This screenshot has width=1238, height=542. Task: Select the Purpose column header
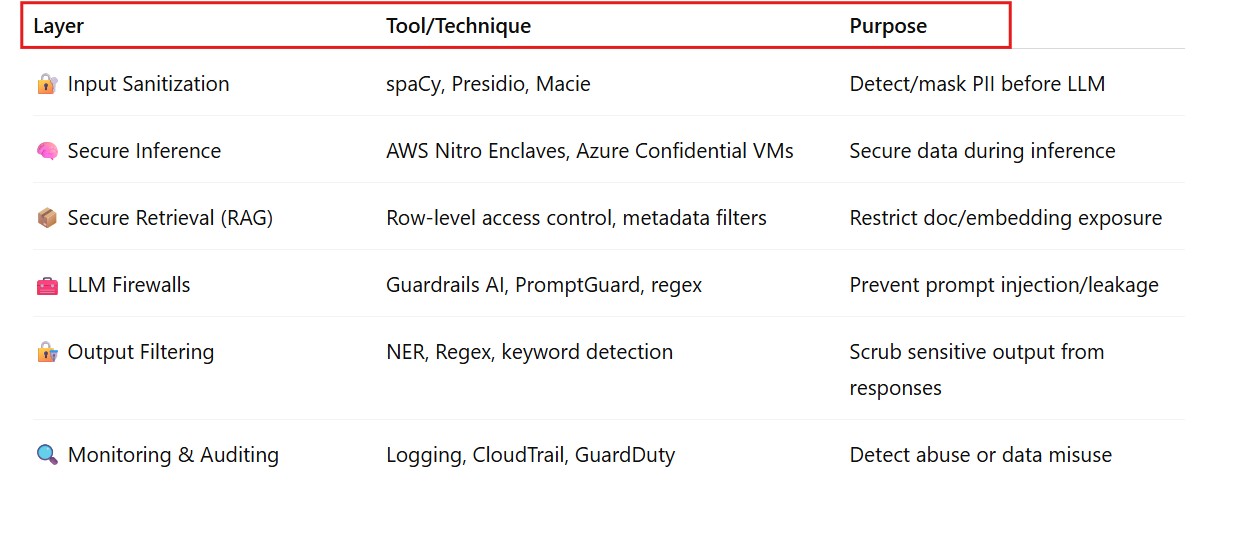pyautogui.click(x=888, y=26)
